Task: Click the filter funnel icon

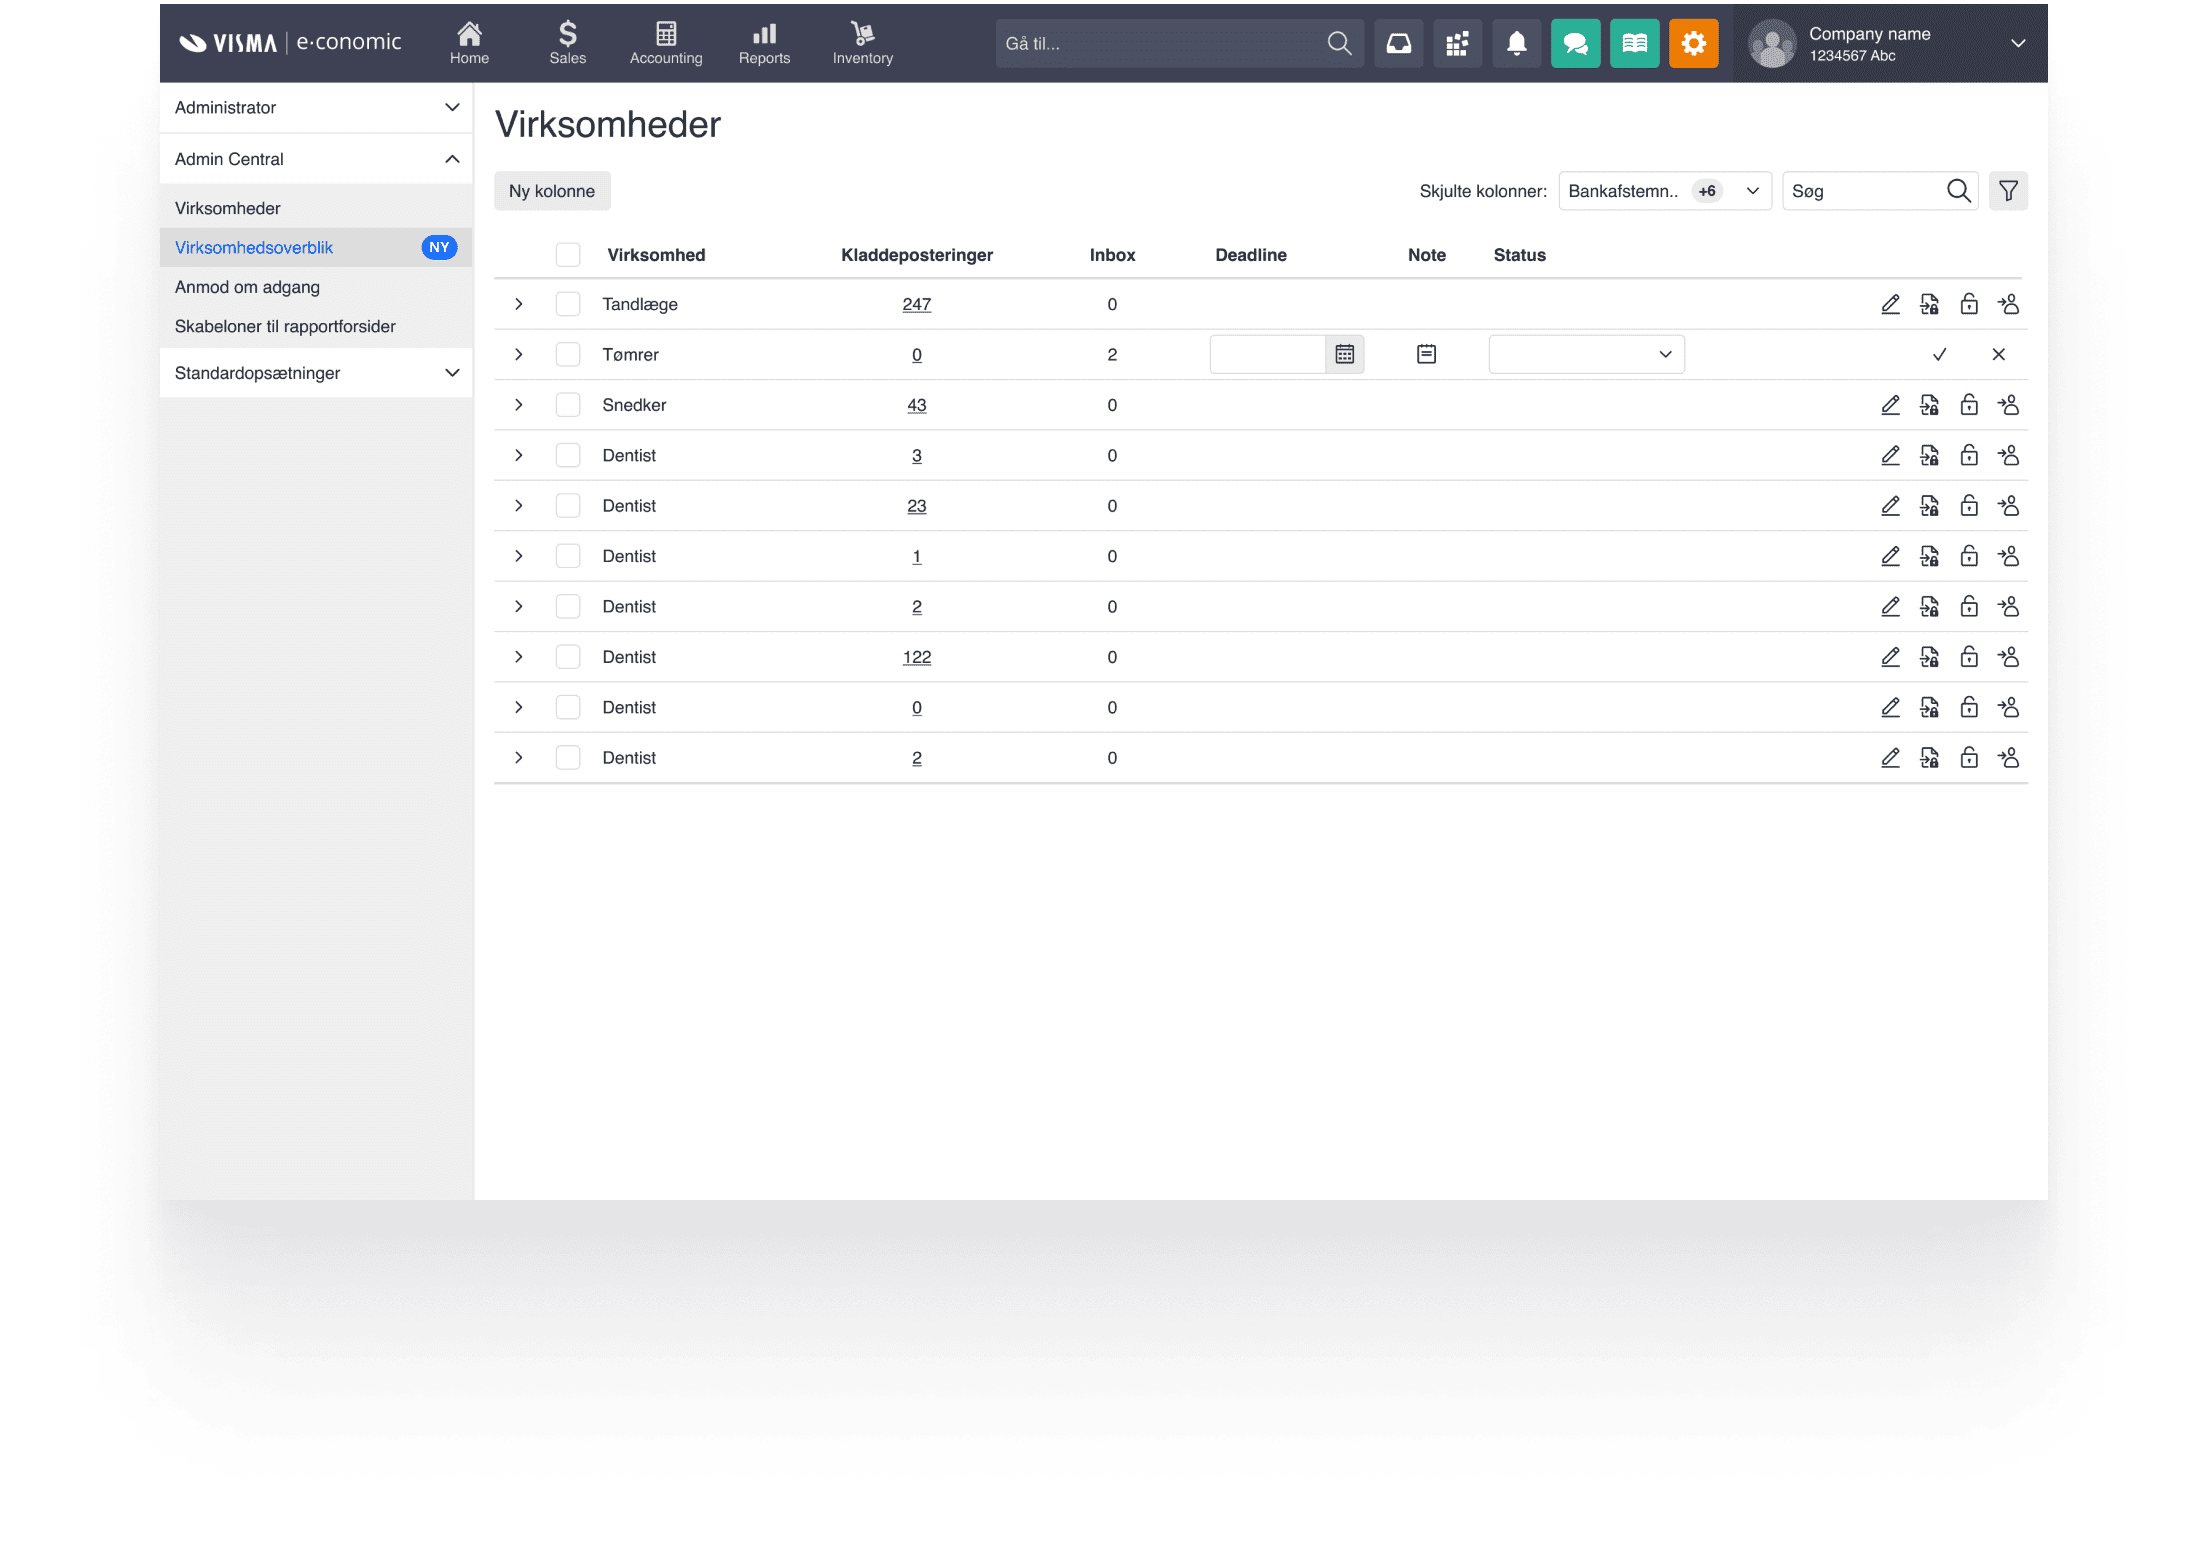Action: click(2008, 191)
